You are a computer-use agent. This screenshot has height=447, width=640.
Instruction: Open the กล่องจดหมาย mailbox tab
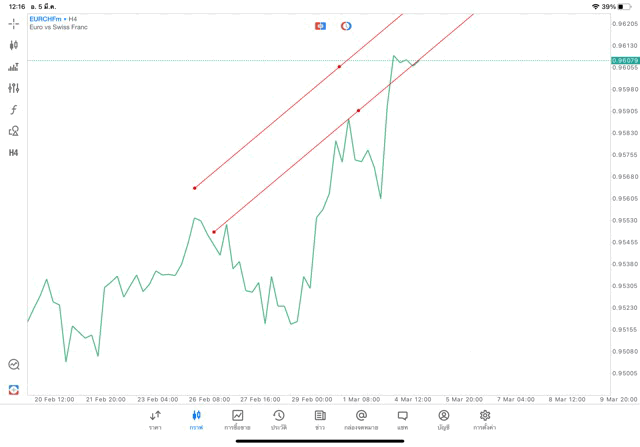pos(361,419)
